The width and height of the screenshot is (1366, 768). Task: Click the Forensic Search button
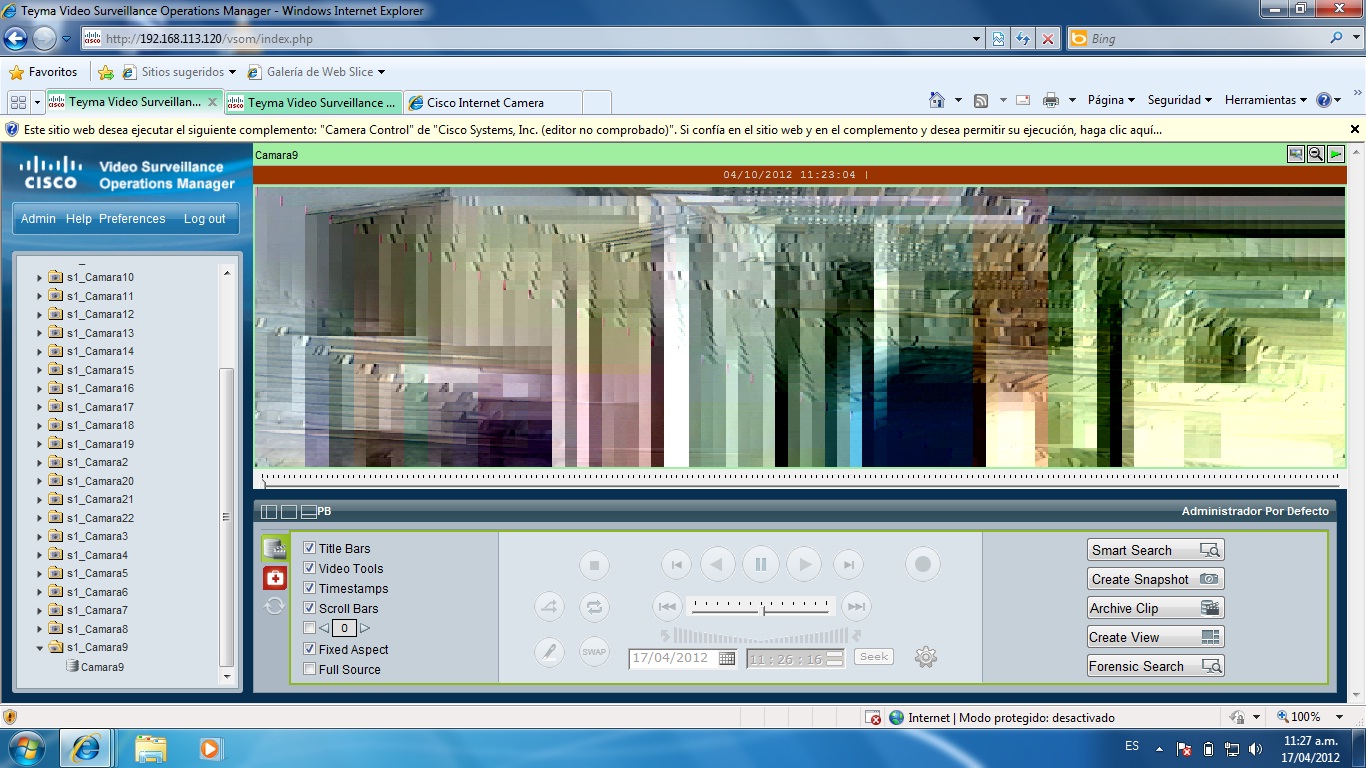[x=1156, y=666]
